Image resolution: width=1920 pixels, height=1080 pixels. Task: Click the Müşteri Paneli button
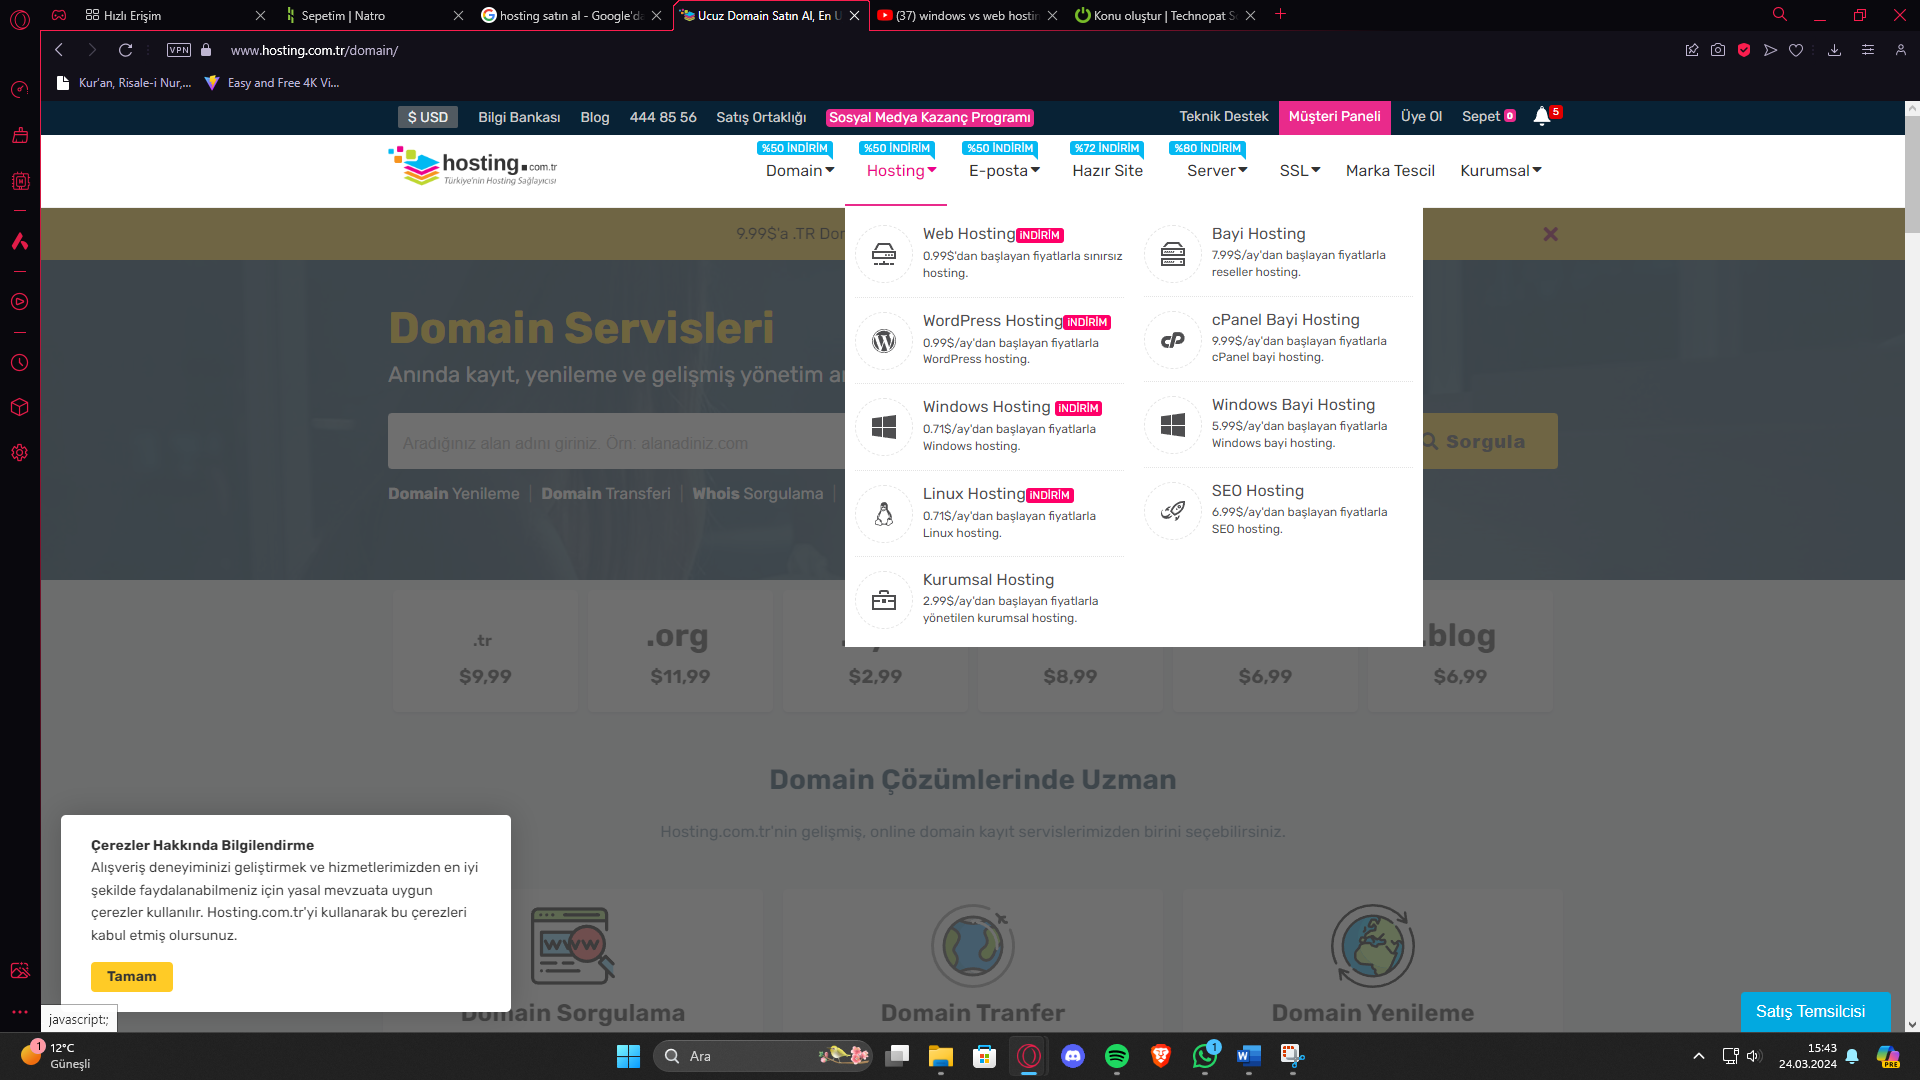click(x=1334, y=117)
